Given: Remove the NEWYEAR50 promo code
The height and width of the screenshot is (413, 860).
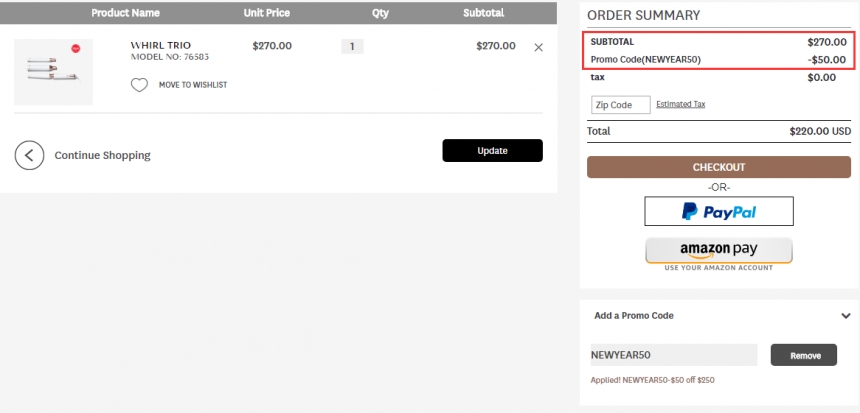Looking at the screenshot, I should coord(804,355).
